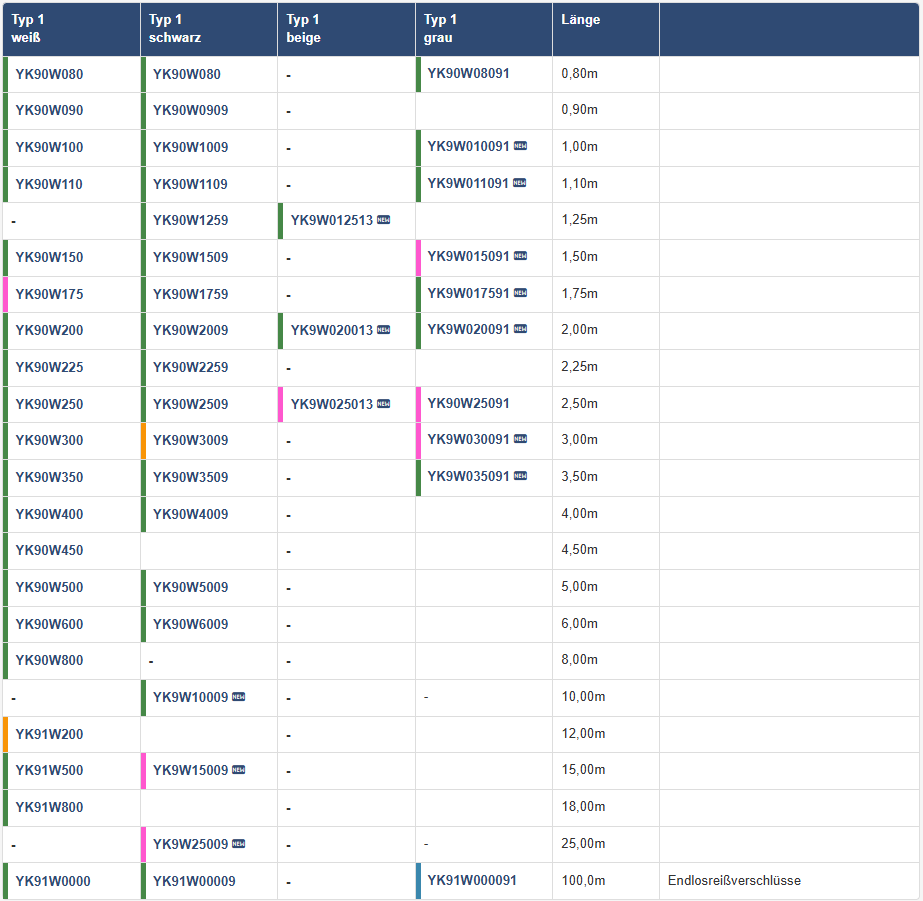Open article YK90W3009 in black column
The image size is (923, 901).
point(190,440)
